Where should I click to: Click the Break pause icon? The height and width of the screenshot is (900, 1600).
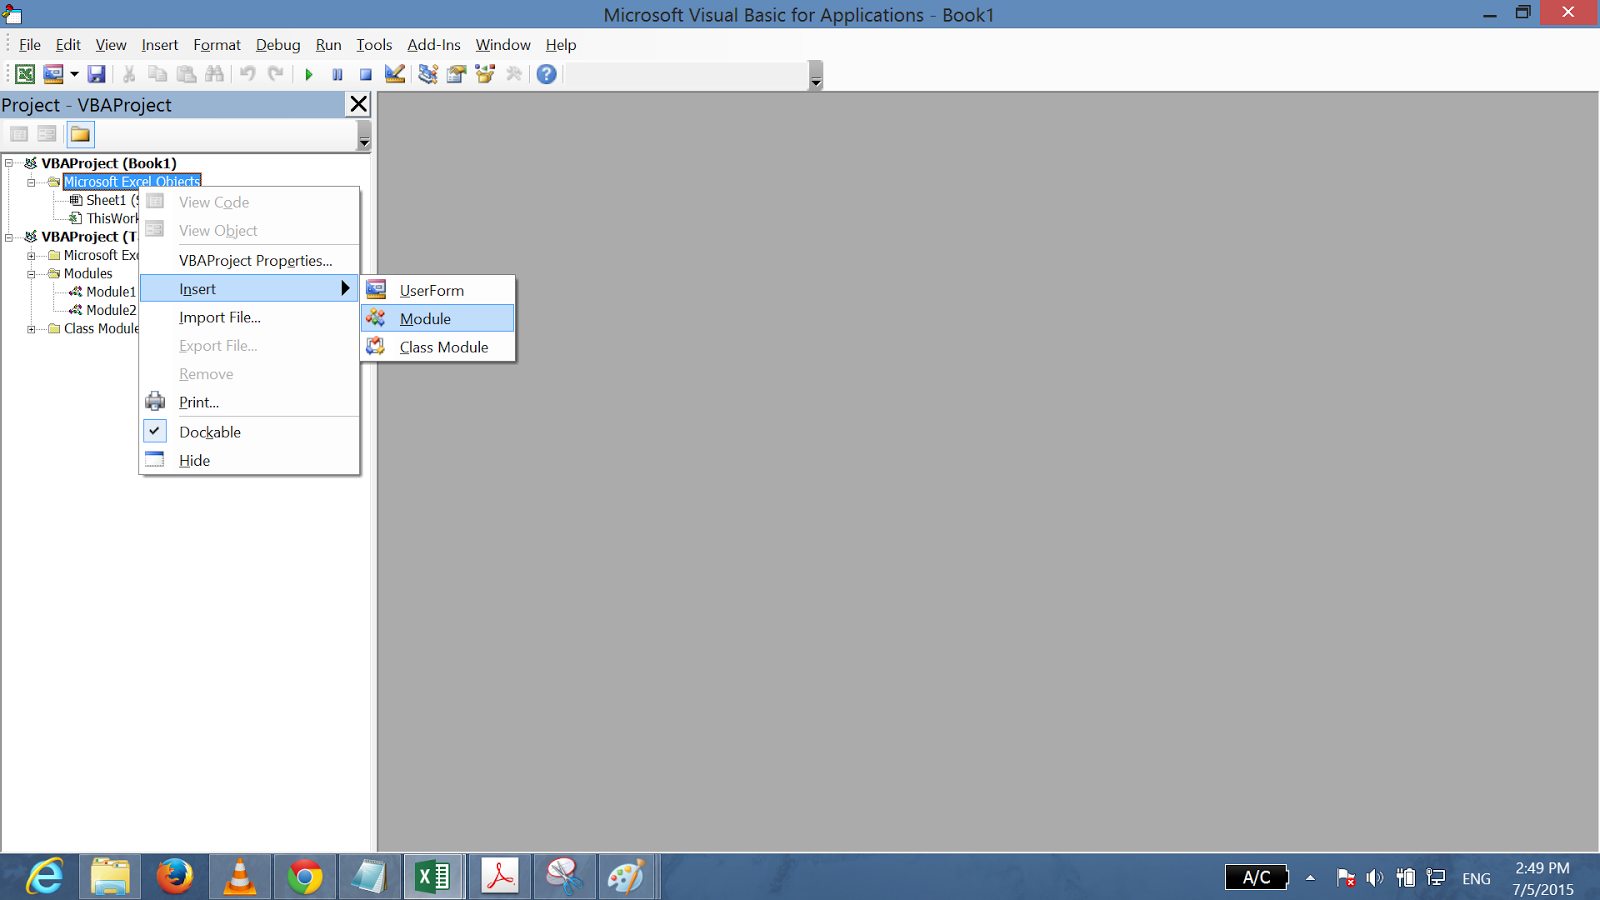click(337, 74)
